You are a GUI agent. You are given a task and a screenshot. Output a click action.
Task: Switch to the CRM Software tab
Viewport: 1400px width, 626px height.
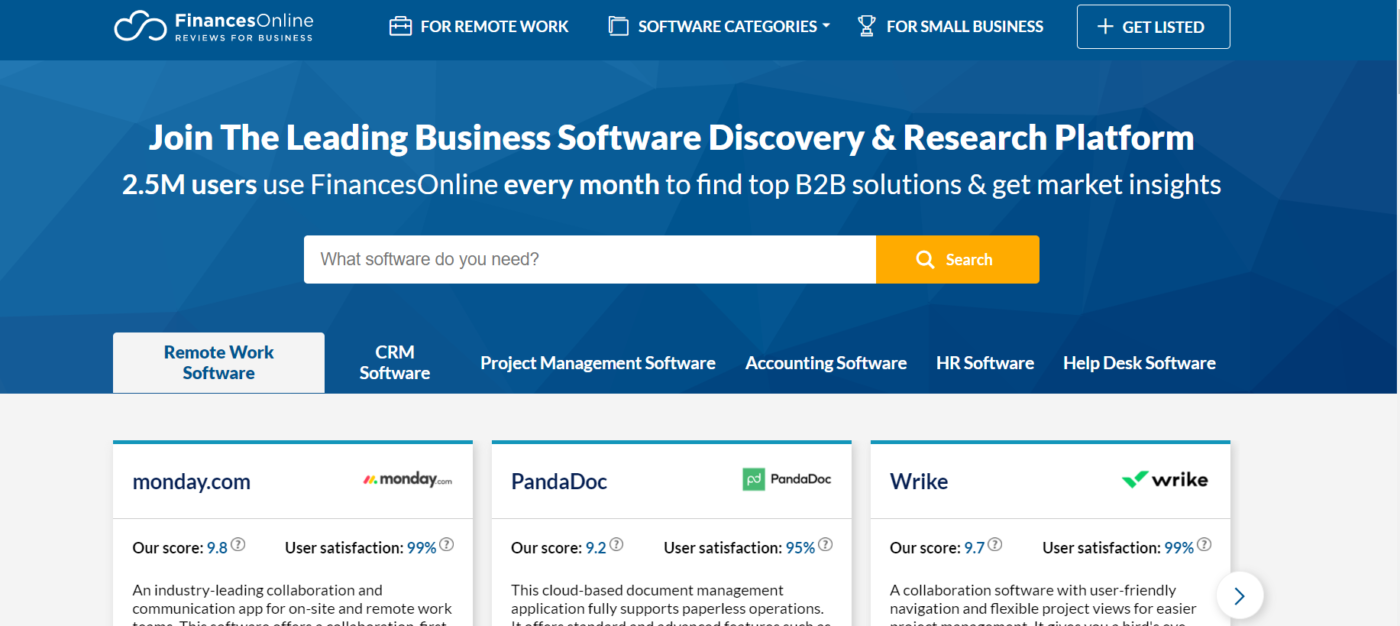pos(394,362)
